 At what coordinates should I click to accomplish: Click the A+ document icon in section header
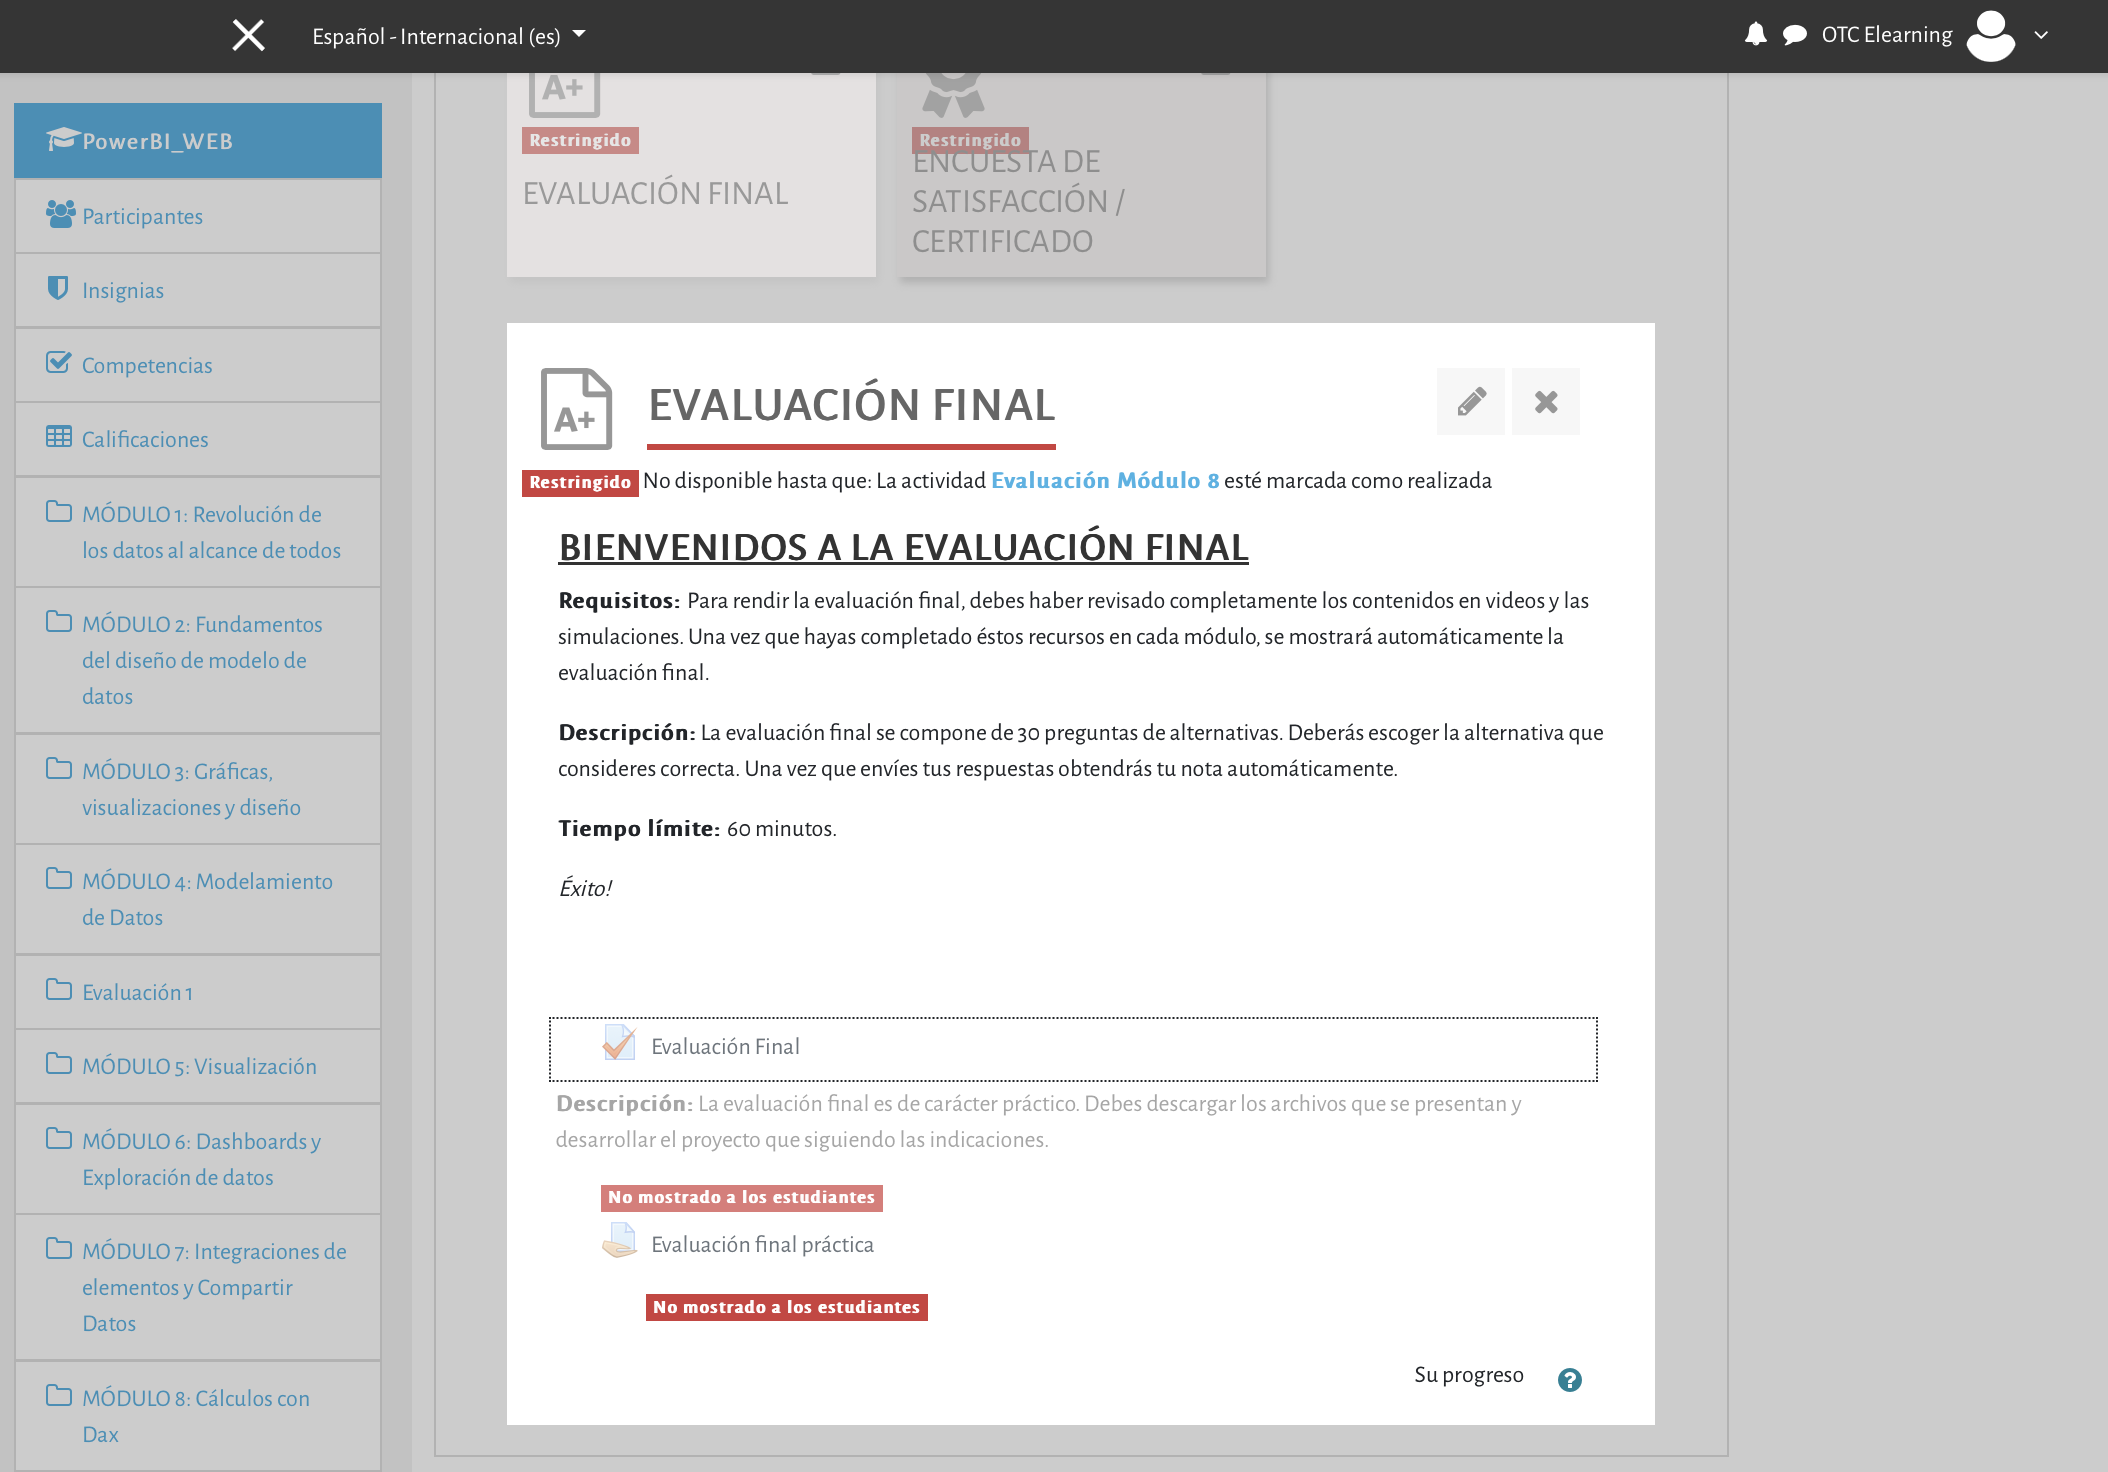576,409
